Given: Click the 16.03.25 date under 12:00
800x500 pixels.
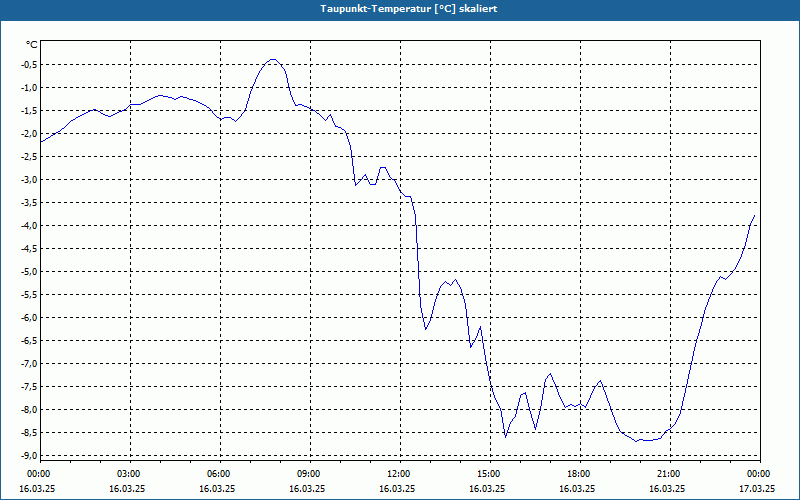Looking at the screenshot, I should pos(396,488).
